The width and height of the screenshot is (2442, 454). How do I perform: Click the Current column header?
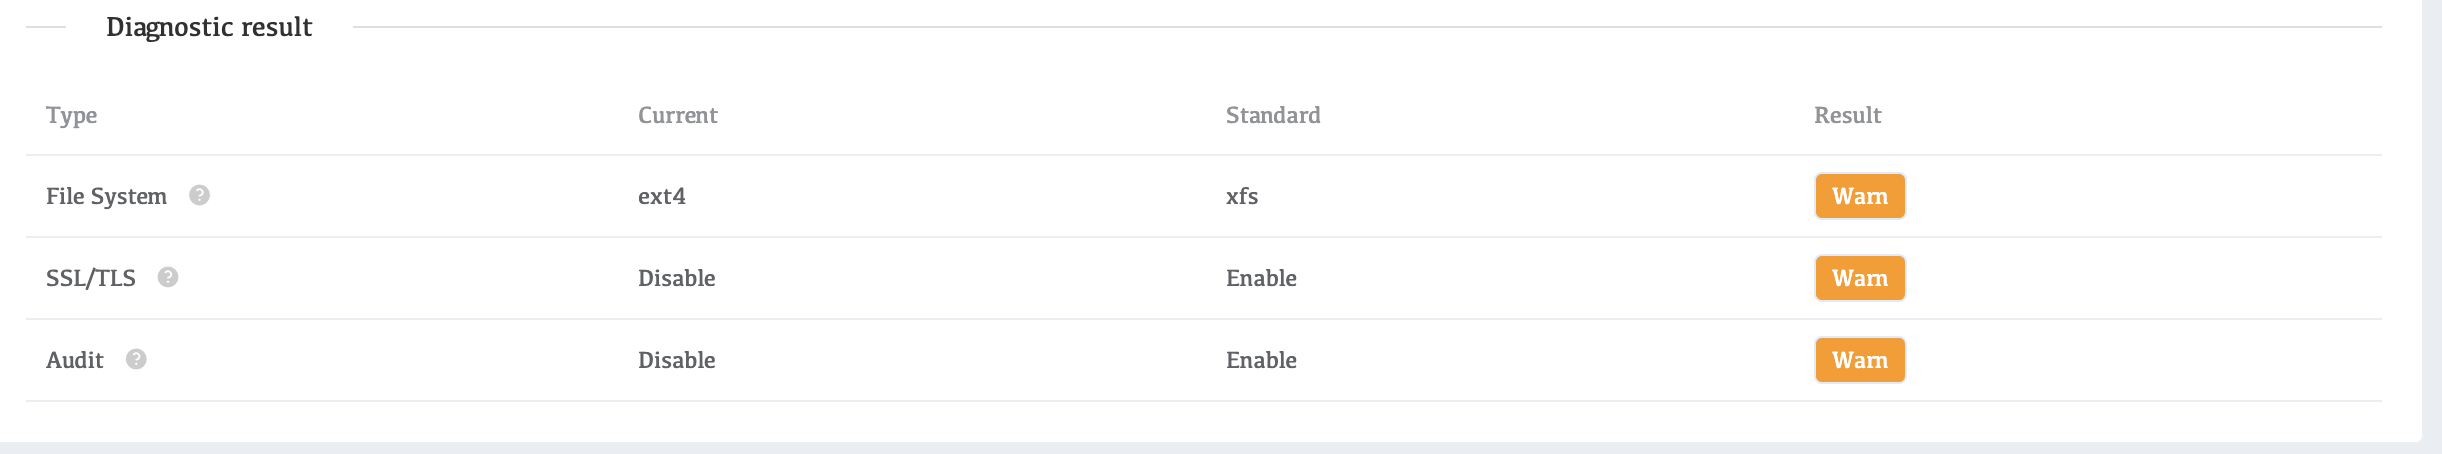click(677, 115)
